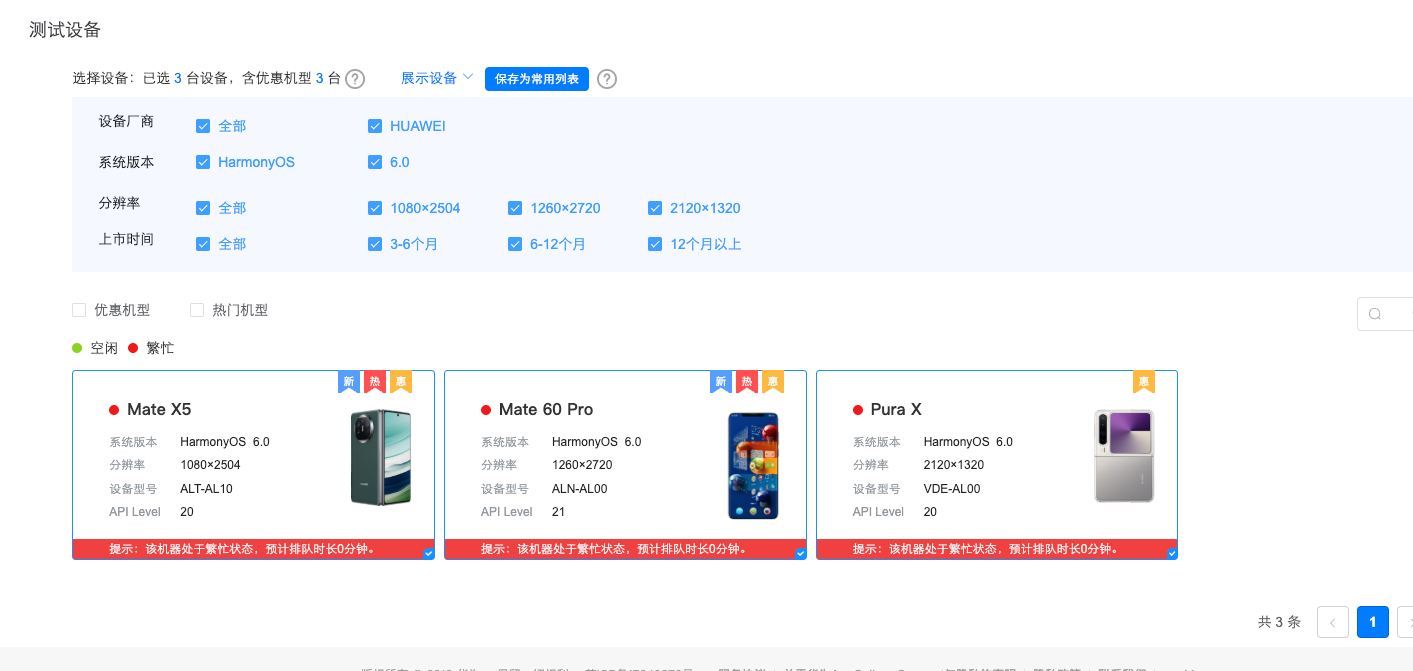Click the red 热 badge on Mate X5 card

375,381
